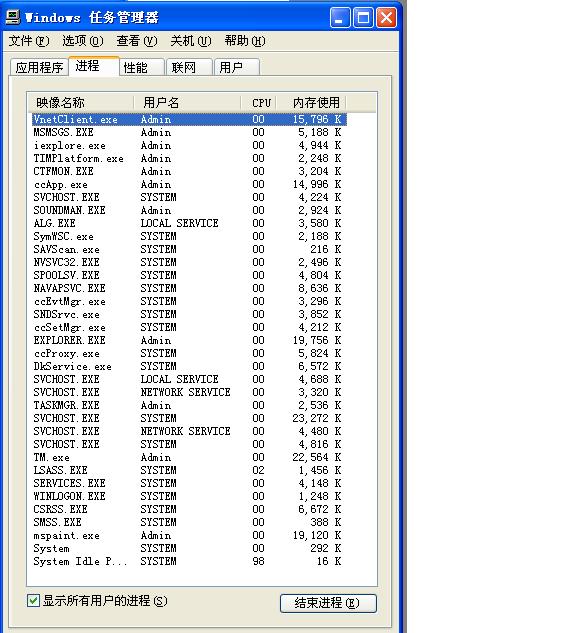
Task: Toggle 显示所有用户的进程 checkbox
Action: coord(33,601)
